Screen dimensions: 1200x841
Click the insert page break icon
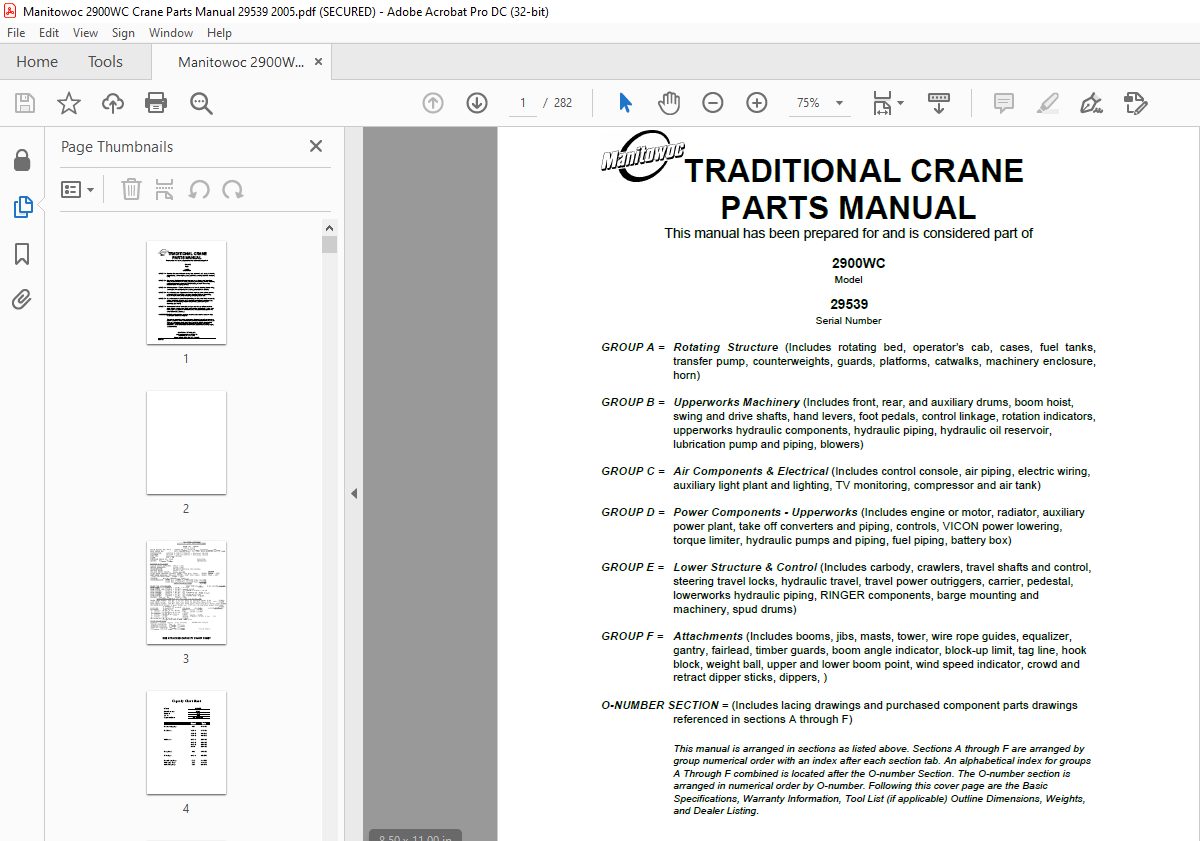coord(165,189)
